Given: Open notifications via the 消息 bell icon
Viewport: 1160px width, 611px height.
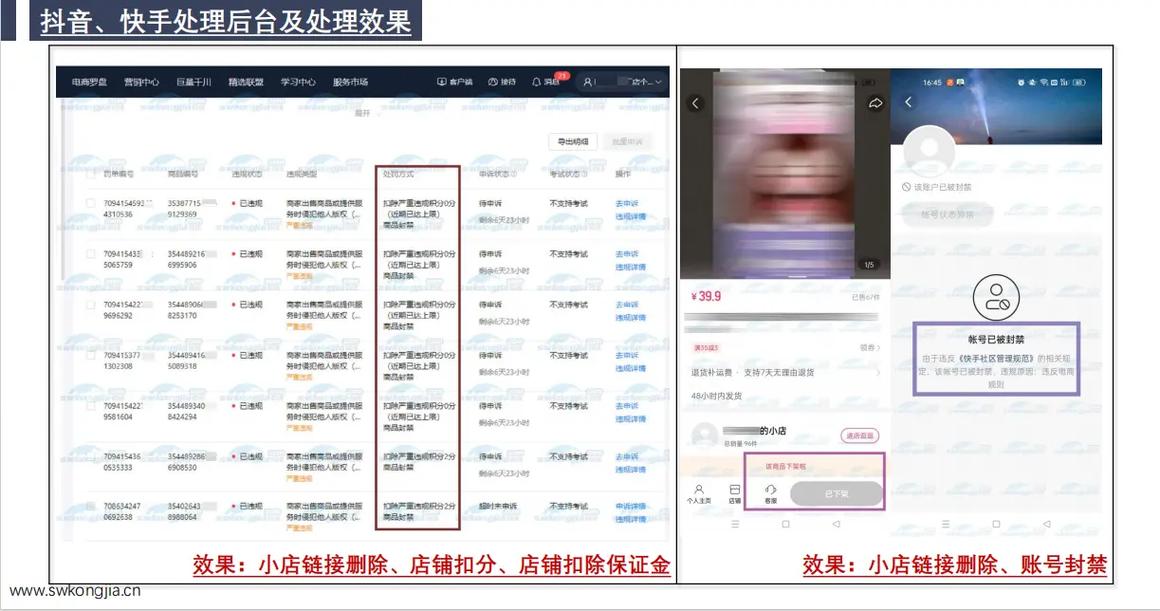Looking at the screenshot, I should (536, 82).
